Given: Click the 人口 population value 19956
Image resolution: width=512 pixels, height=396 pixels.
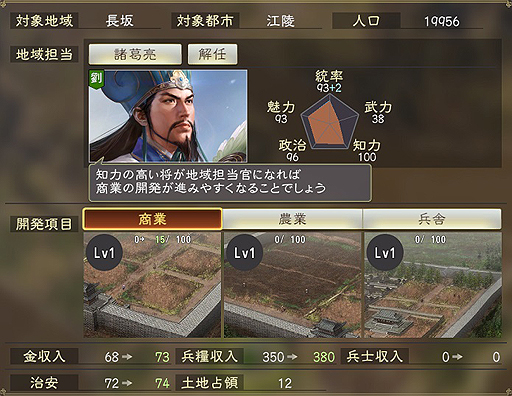Looking at the screenshot, I should (x=442, y=21).
